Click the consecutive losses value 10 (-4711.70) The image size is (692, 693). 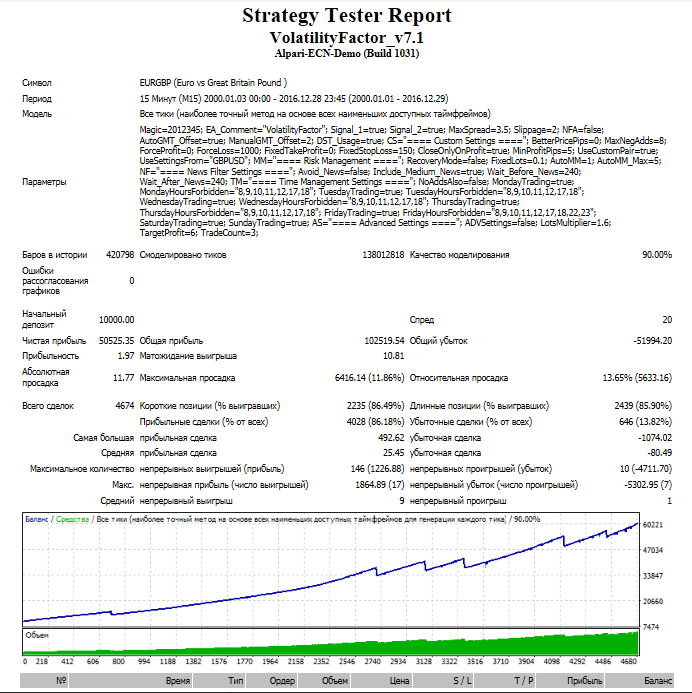646,469
